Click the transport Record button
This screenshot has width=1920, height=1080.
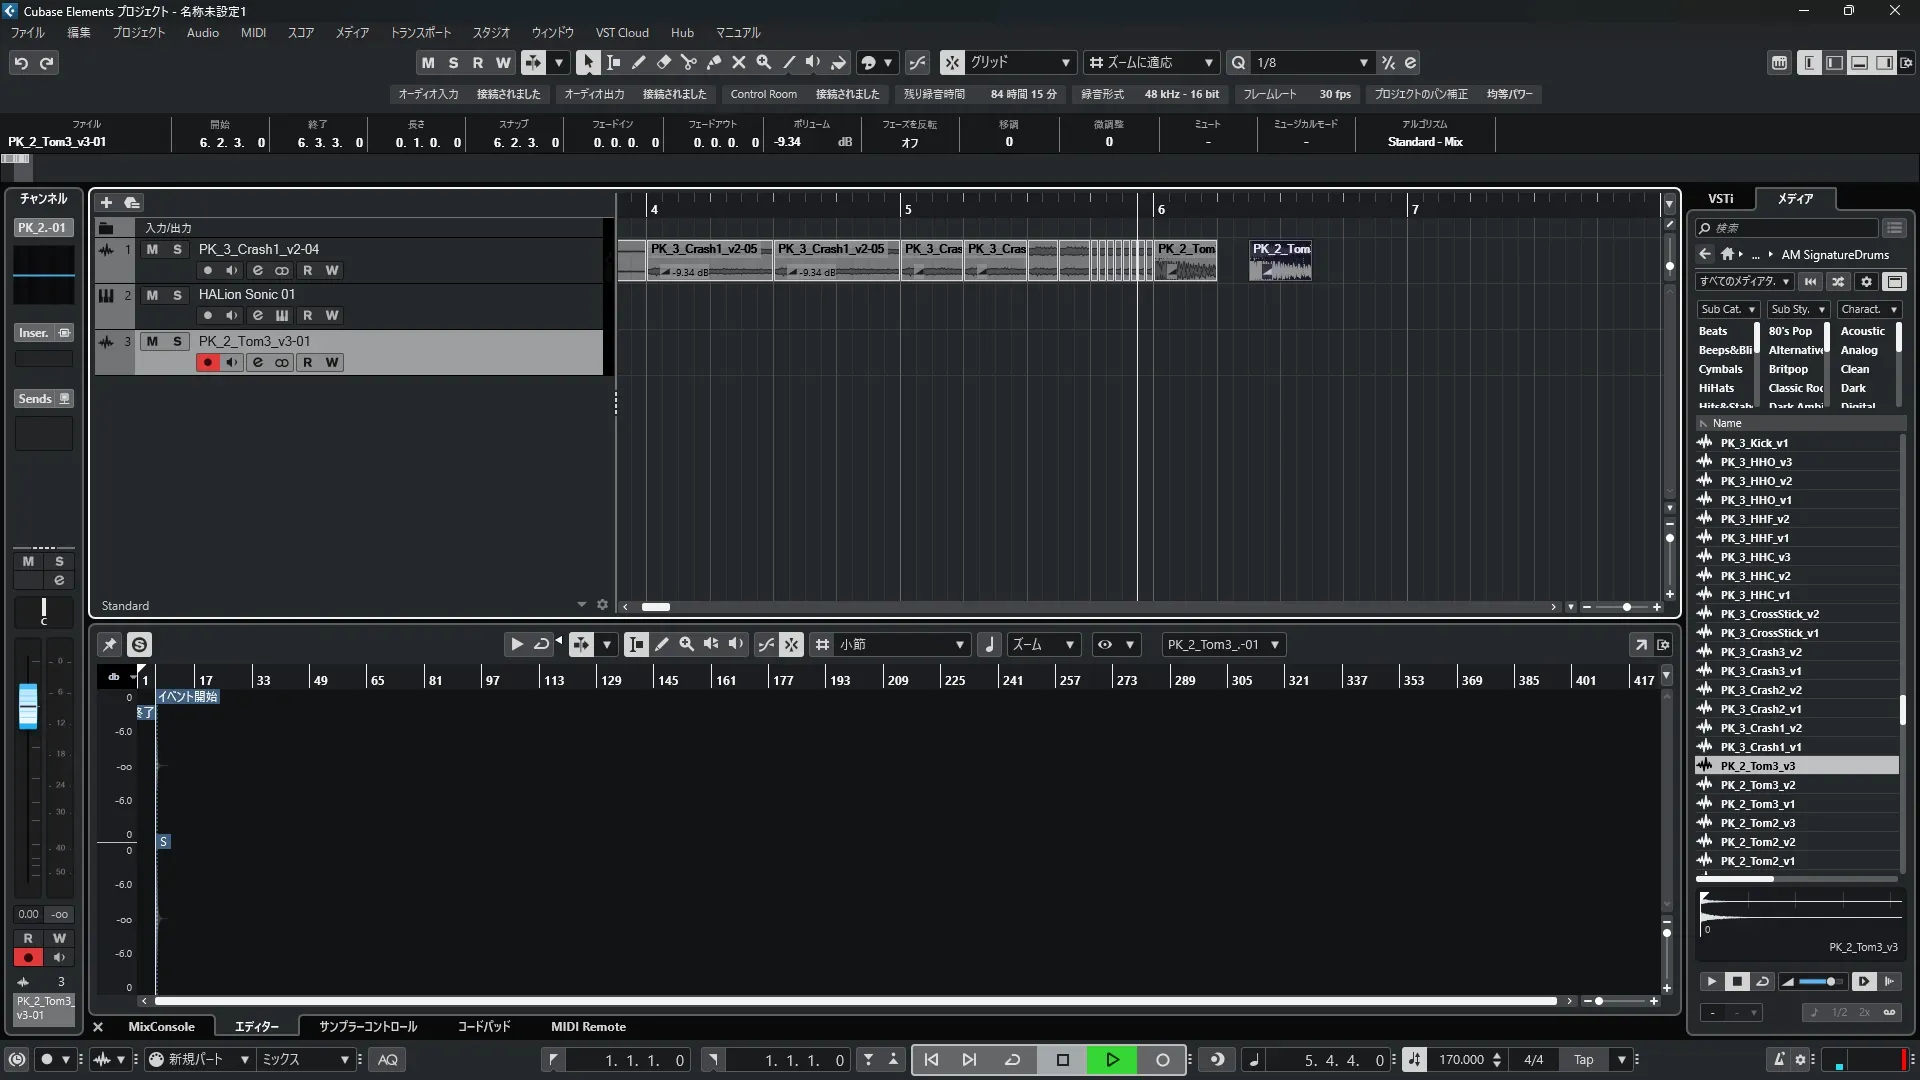1162,1060
